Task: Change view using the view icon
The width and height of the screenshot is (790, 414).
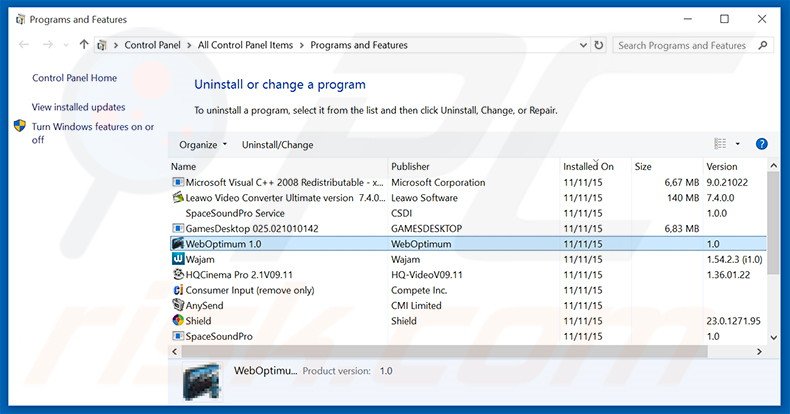Action: [720, 144]
